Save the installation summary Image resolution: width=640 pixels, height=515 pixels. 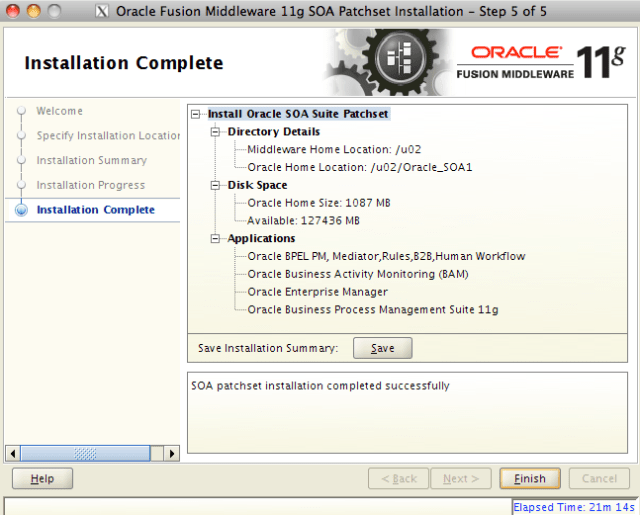pyautogui.click(x=382, y=348)
